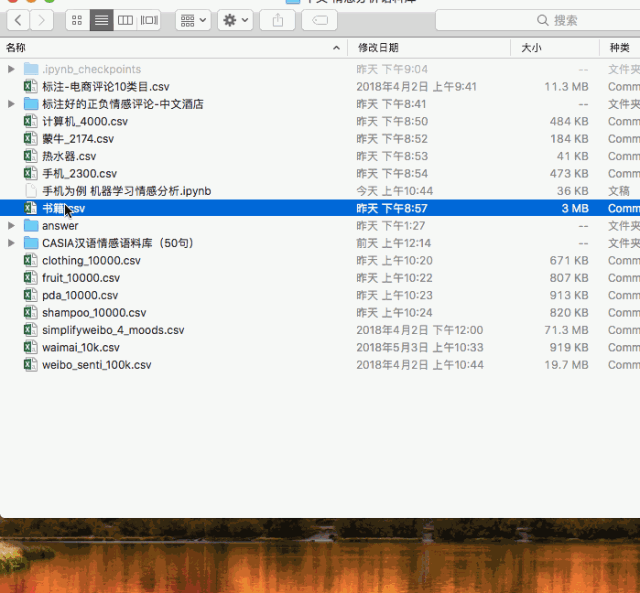Viewport: 640px width, 593px height.
Task: Click the icon of shampoo_10000.csv
Action: point(31,312)
